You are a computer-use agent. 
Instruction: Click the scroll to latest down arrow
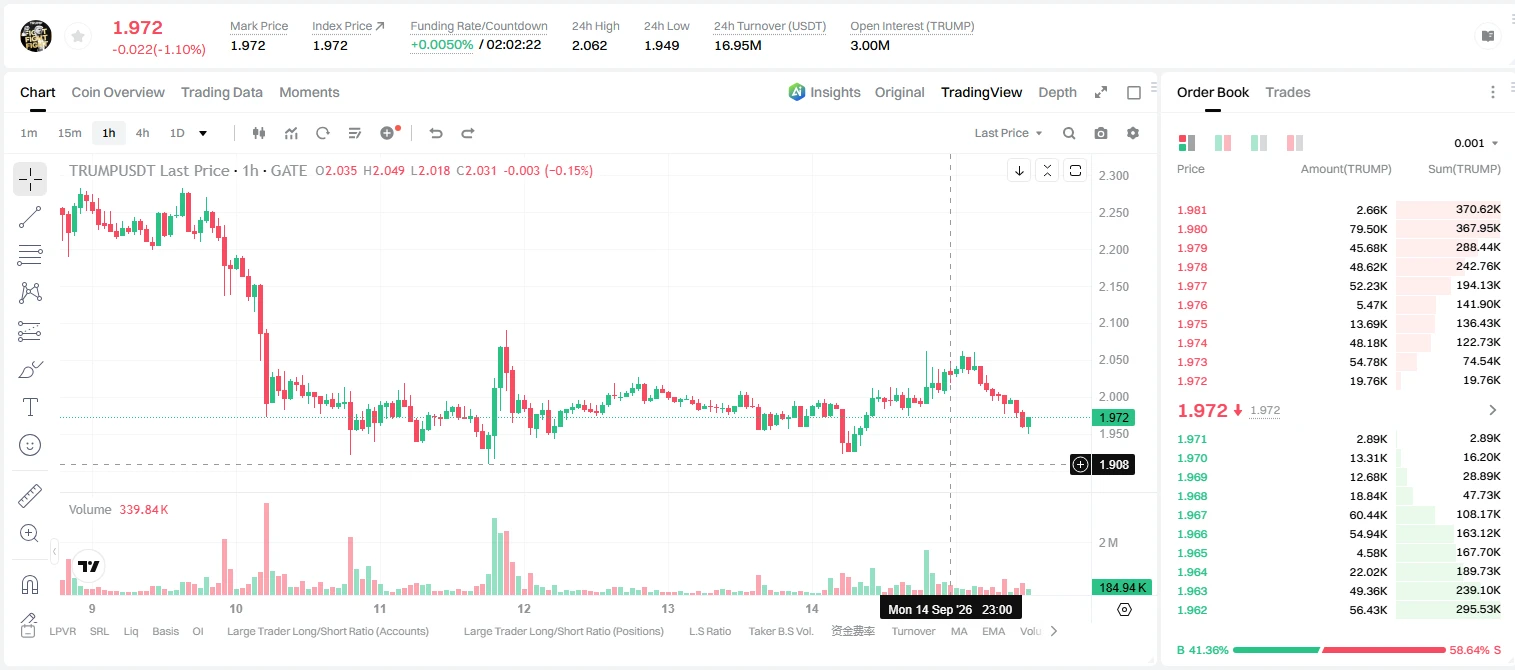pyautogui.click(x=1019, y=170)
